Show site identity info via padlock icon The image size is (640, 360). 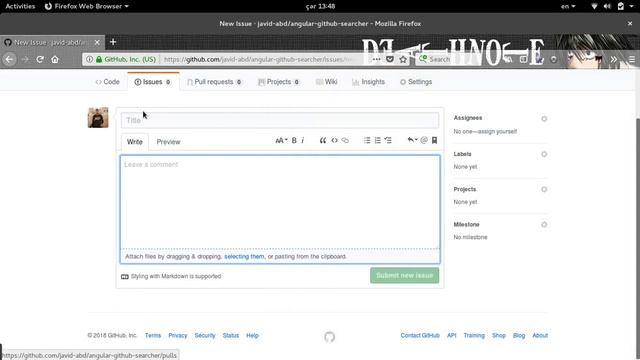99,60
